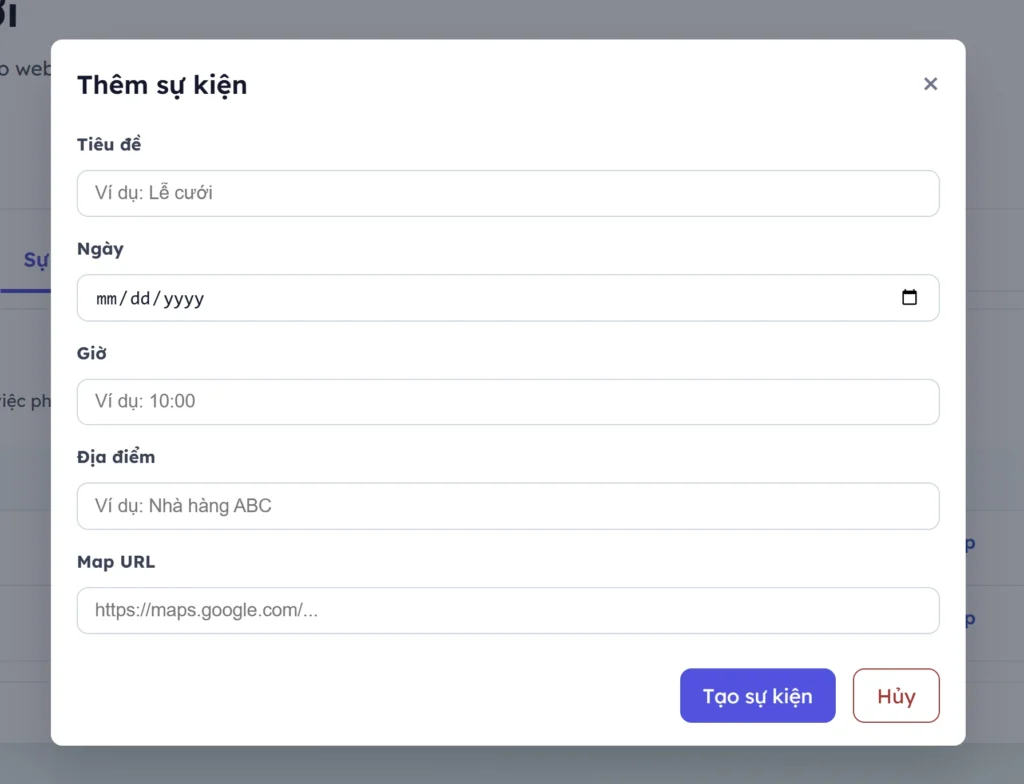The width and height of the screenshot is (1024, 784).
Task: Close the Thêm sự kiện dialog
Action: pos(930,84)
